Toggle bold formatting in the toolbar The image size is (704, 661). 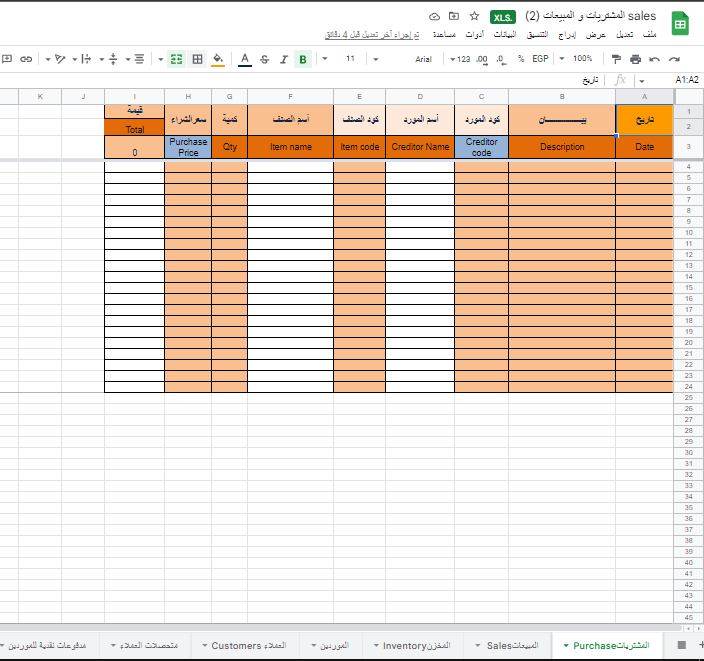point(303,59)
